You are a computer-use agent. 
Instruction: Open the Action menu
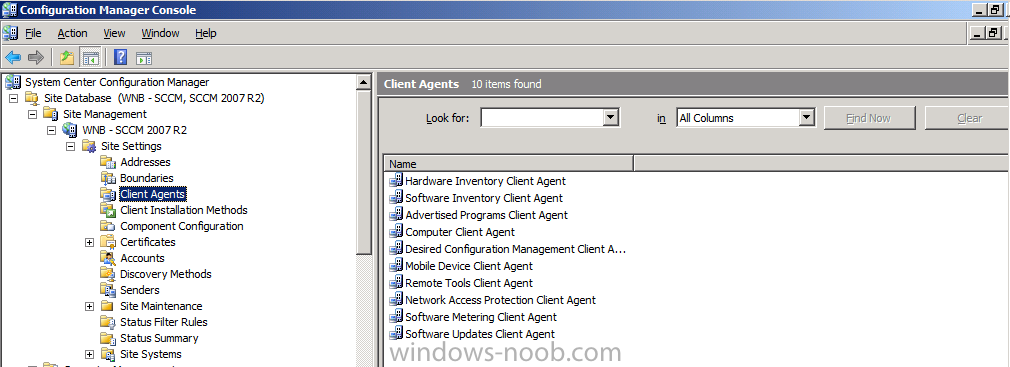[x=72, y=33]
